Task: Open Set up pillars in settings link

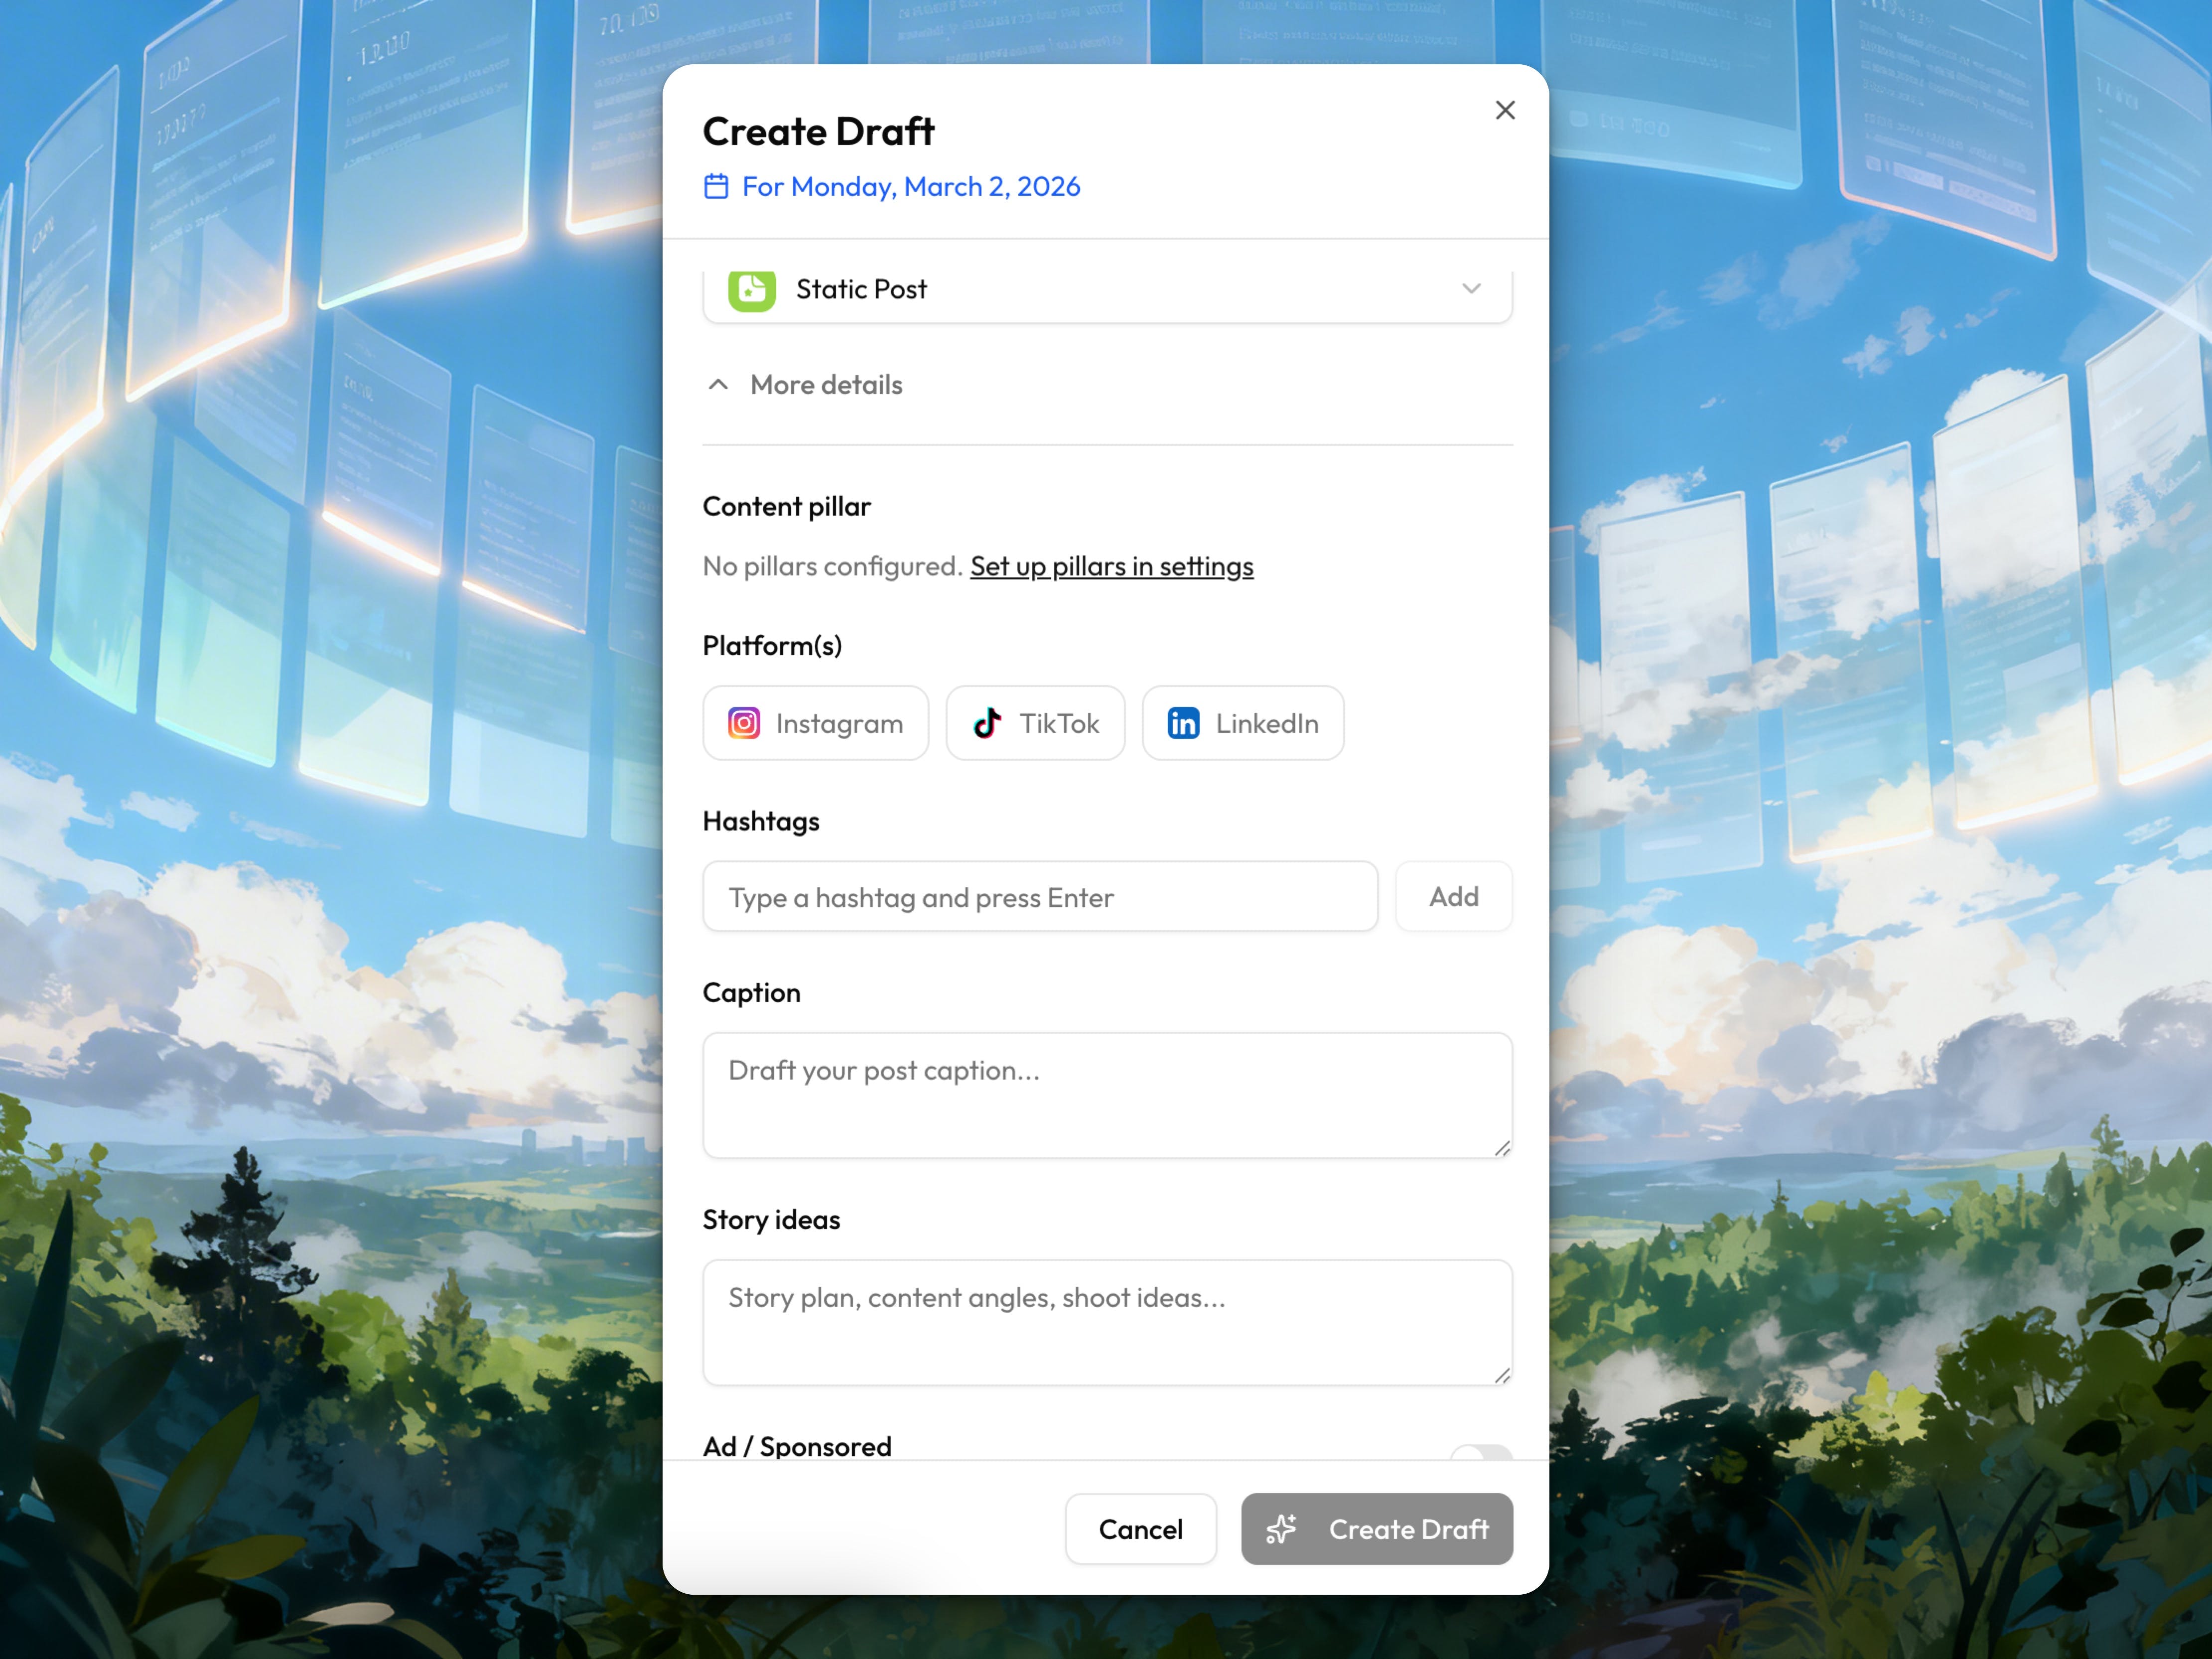Action: pos(1111,566)
